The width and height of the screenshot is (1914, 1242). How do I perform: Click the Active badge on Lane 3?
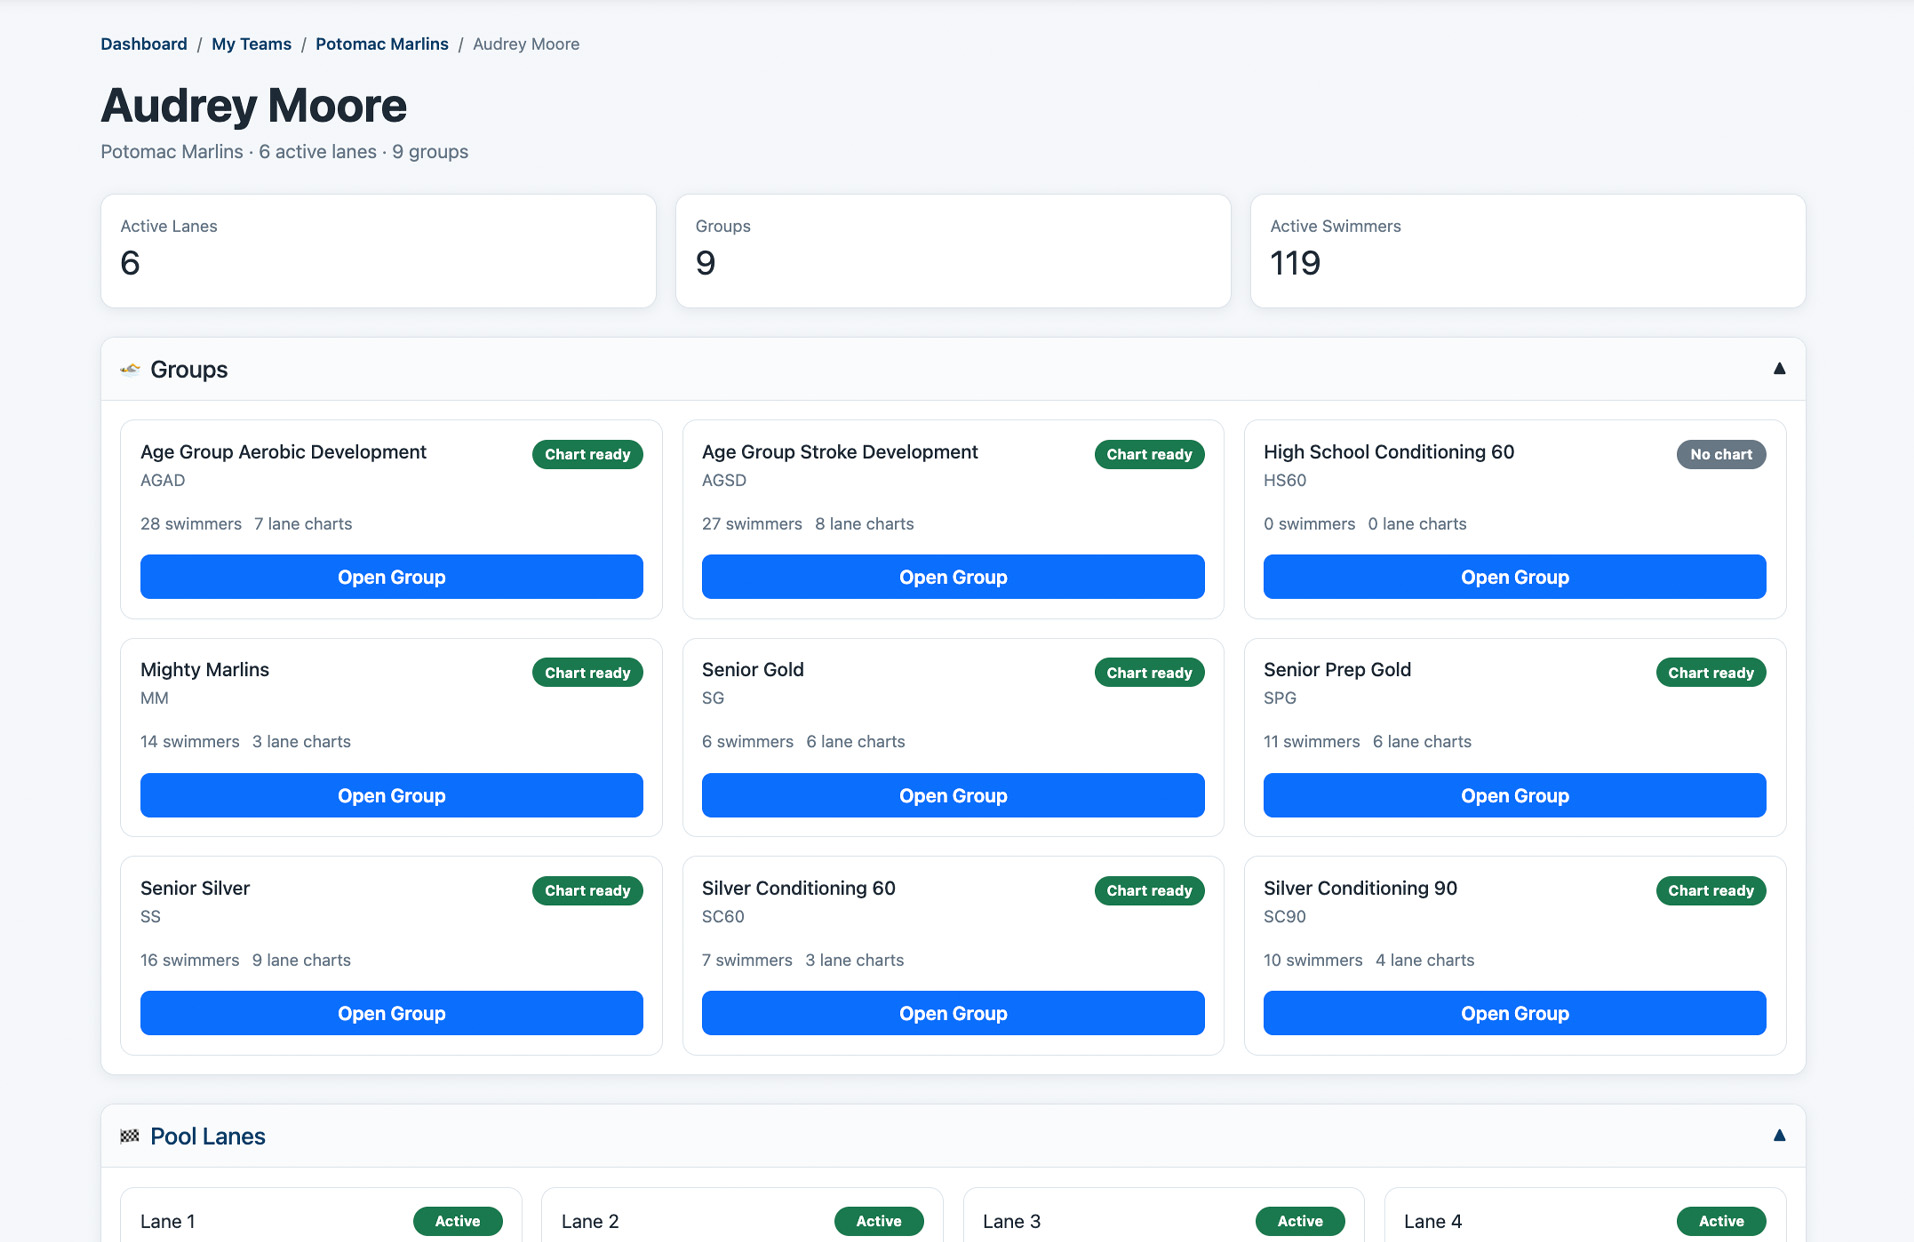[1300, 1221]
